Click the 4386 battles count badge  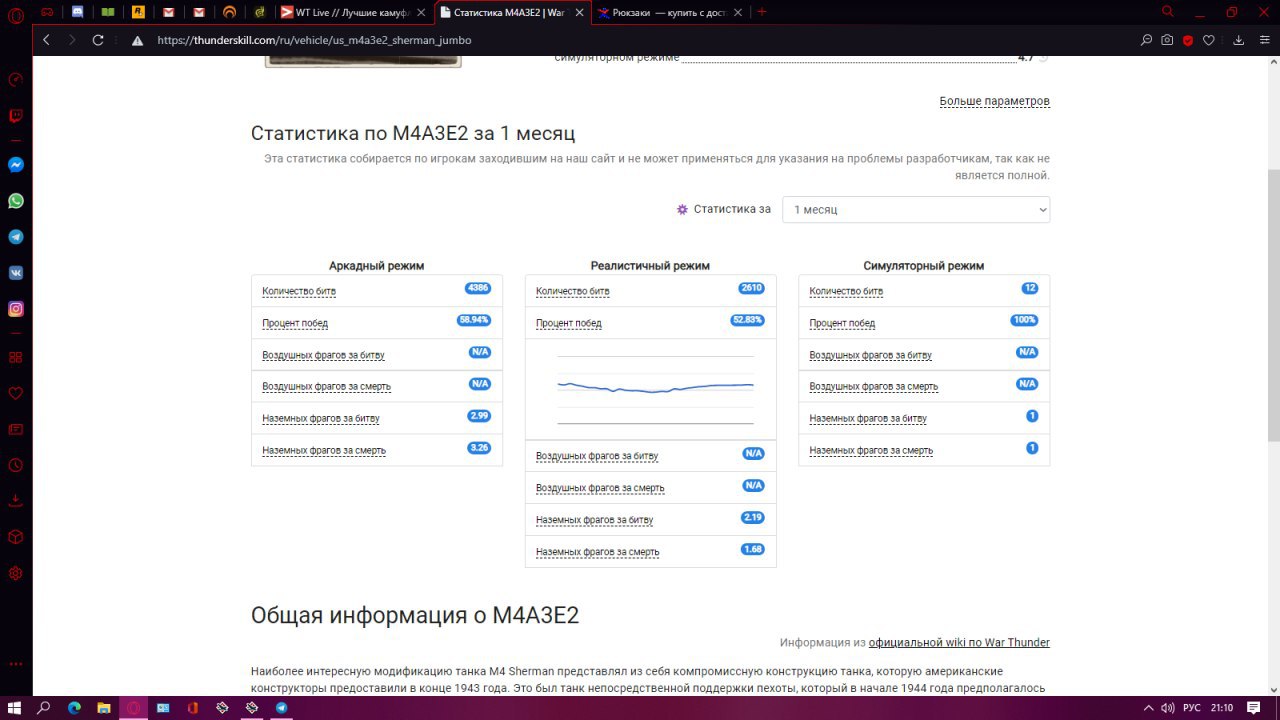pos(478,288)
